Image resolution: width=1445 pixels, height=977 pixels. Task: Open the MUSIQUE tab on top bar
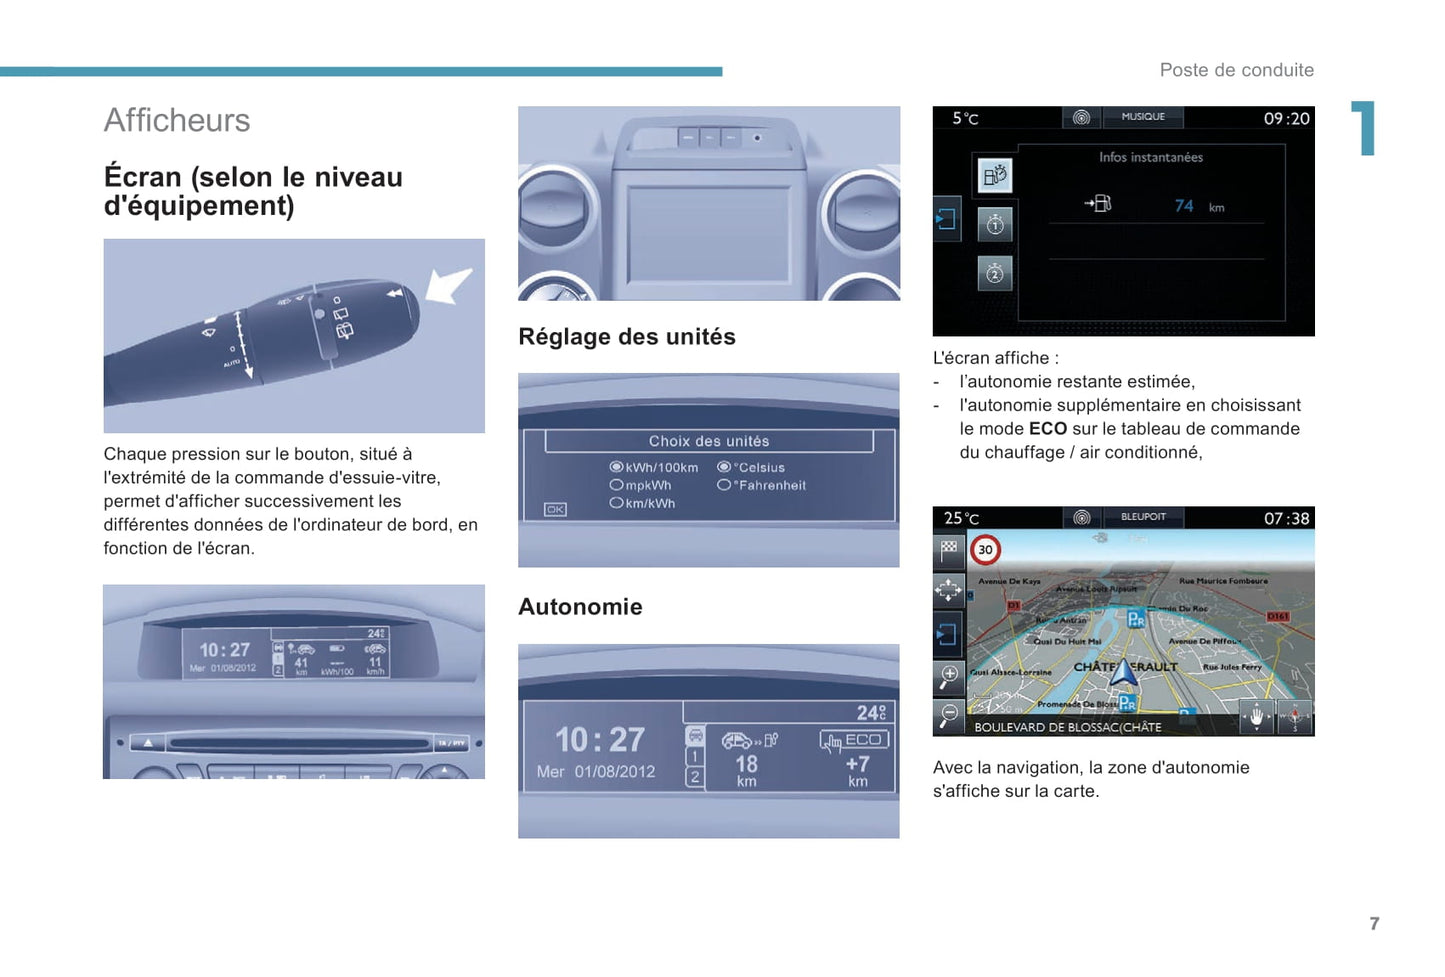point(1142,117)
